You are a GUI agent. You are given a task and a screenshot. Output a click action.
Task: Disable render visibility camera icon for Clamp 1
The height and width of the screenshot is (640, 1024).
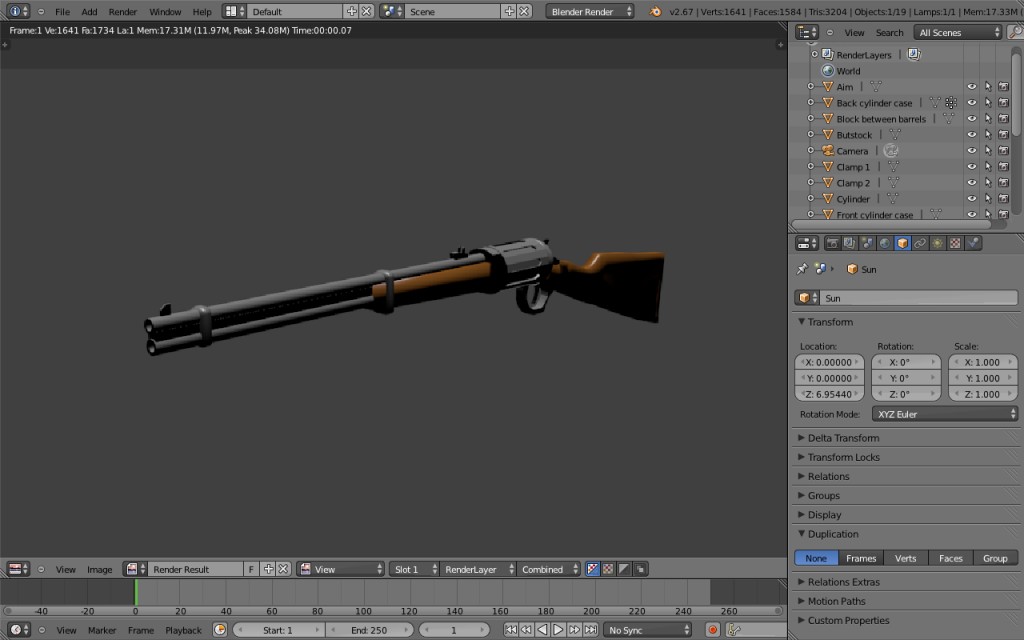click(x=1003, y=167)
